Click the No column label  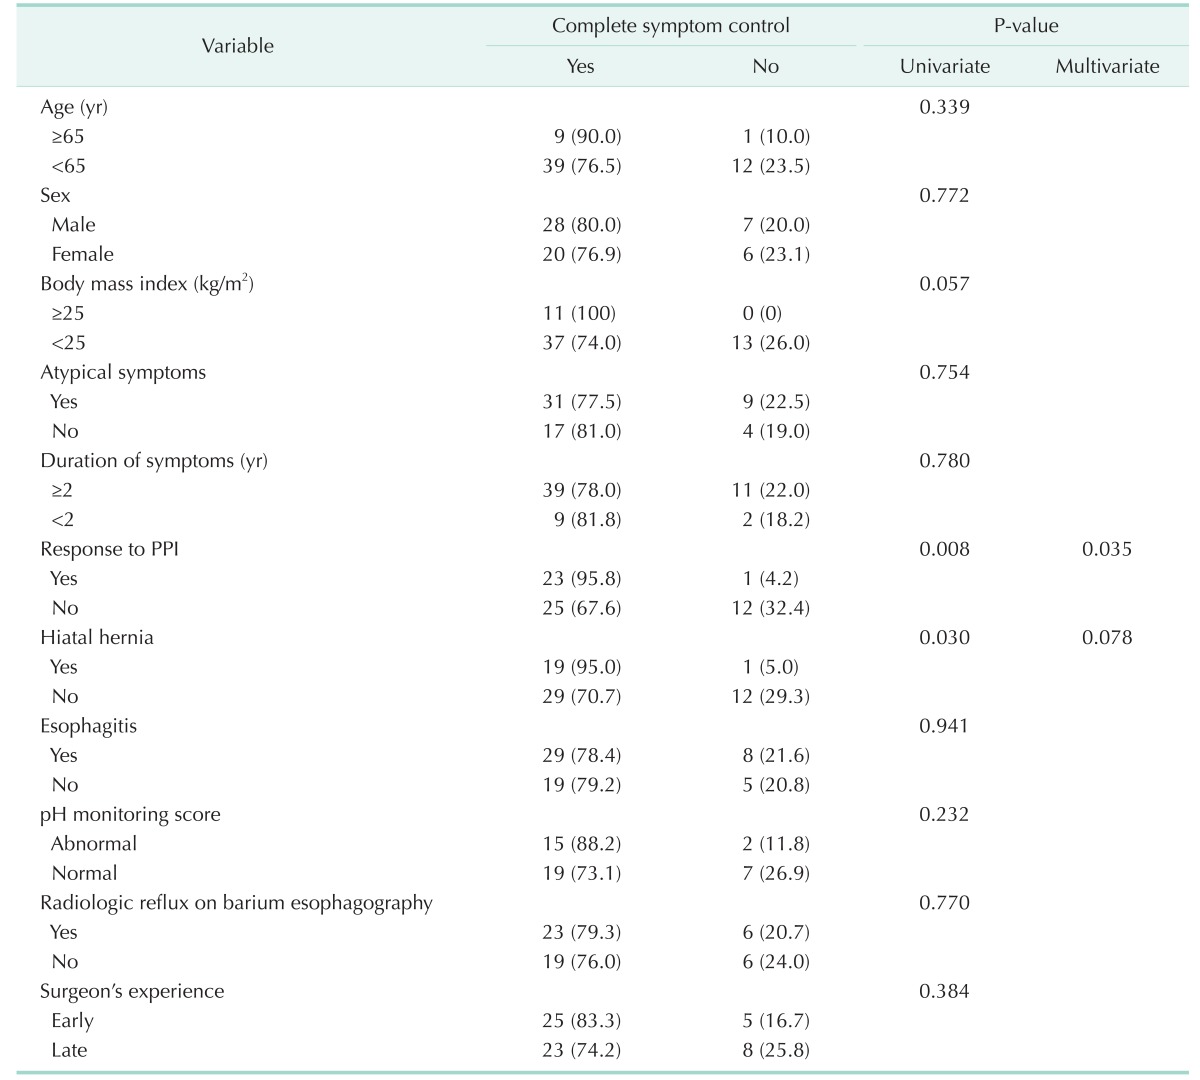tap(764, 66)
